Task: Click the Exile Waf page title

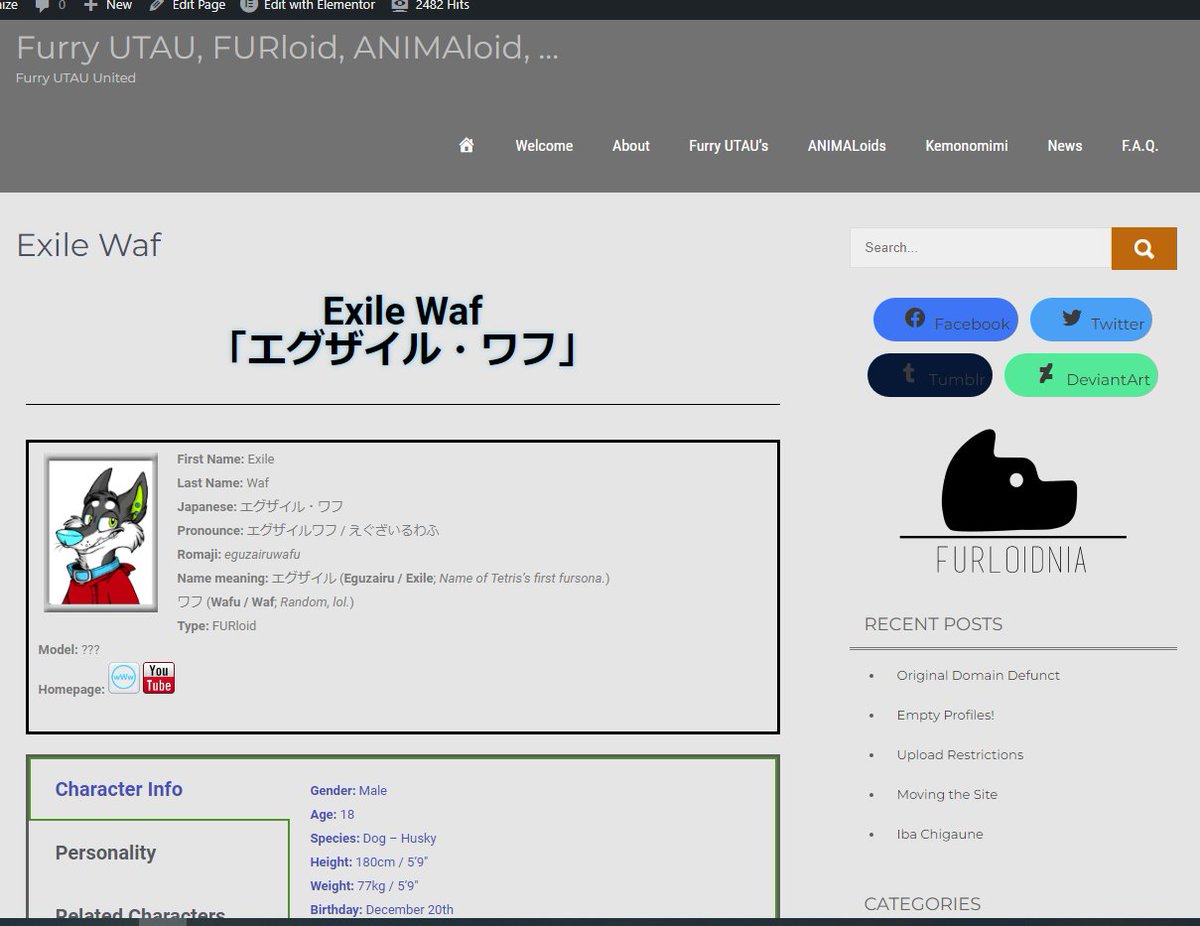Action: (89, 245)
